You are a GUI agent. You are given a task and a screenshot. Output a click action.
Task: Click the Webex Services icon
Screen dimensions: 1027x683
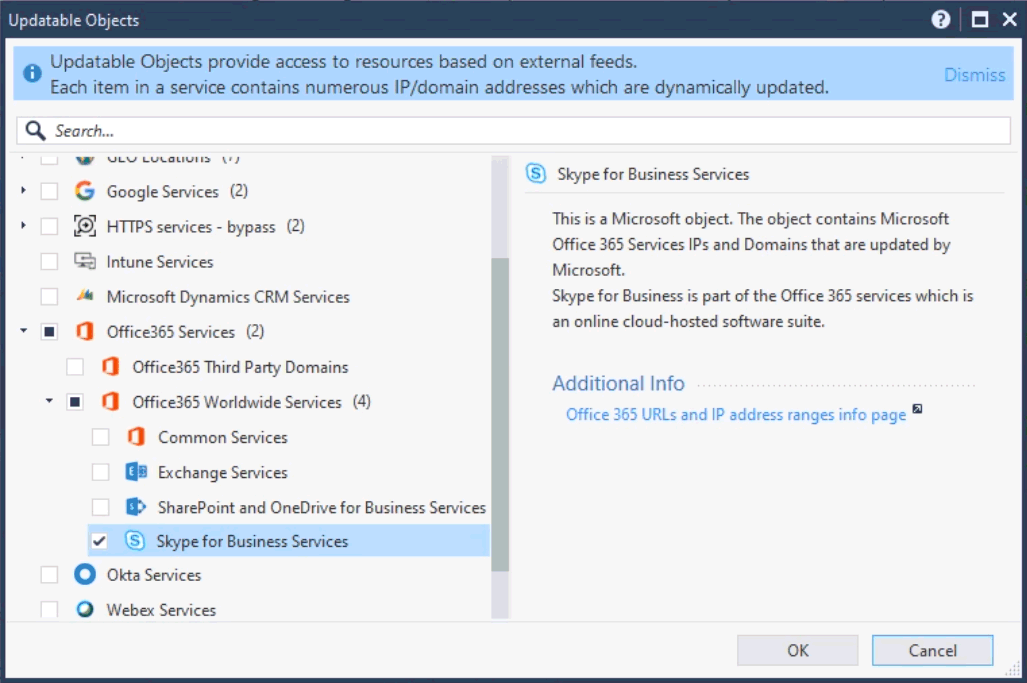pos(84,610)
